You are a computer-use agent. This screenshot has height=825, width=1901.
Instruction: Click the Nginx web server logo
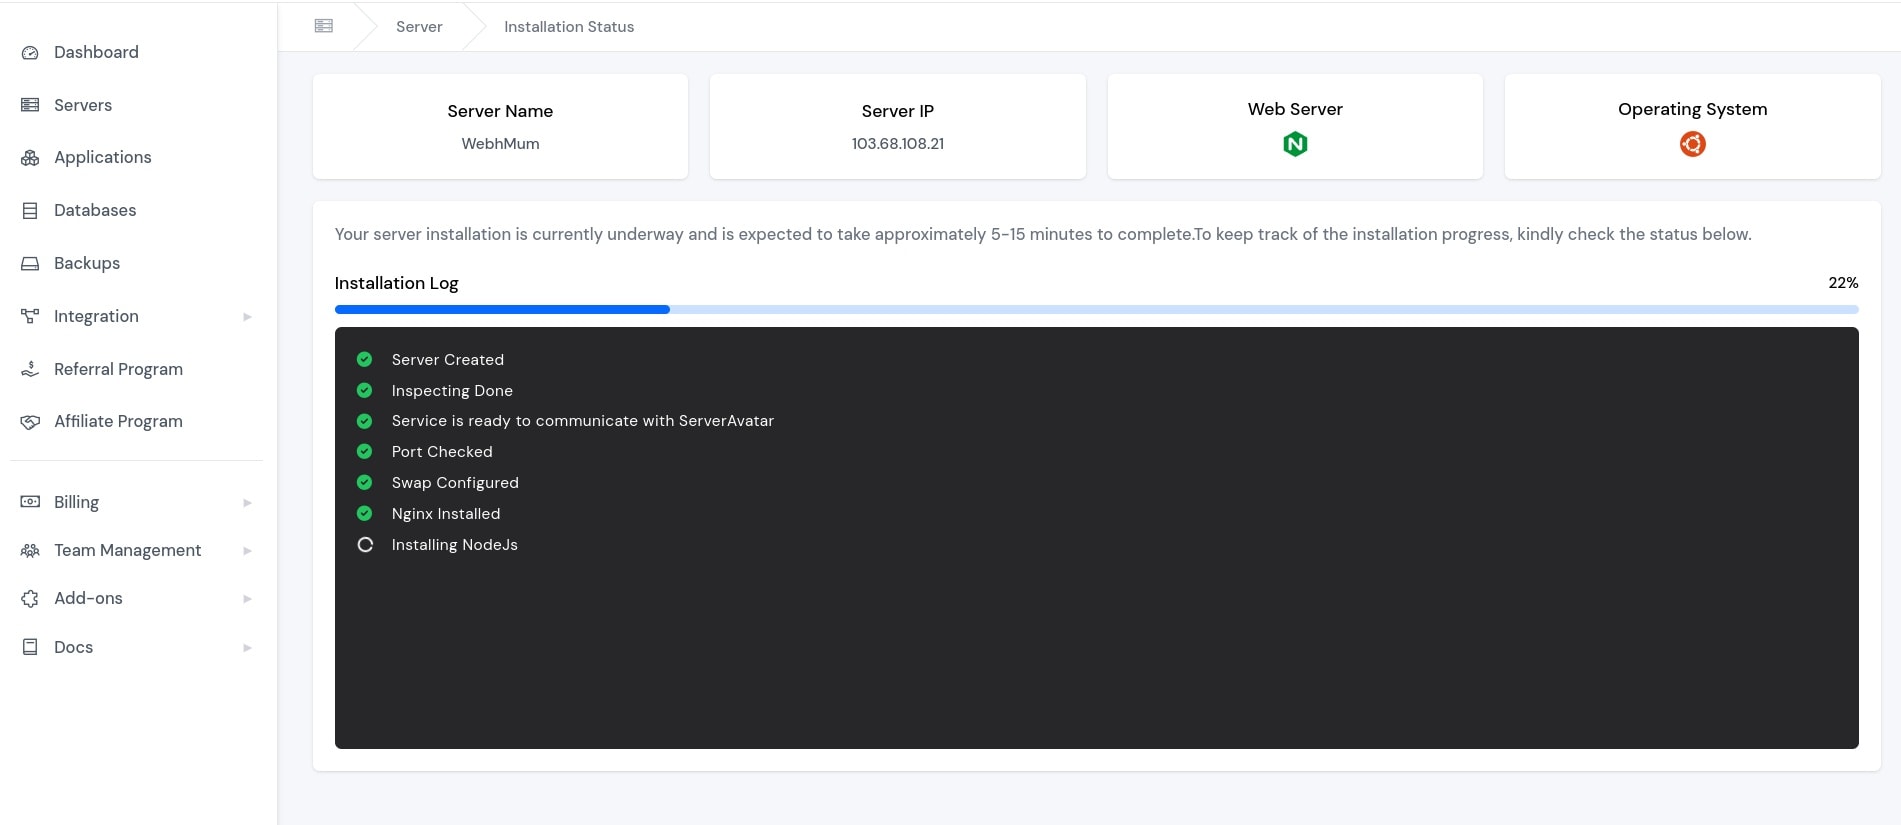point(1295,144)
